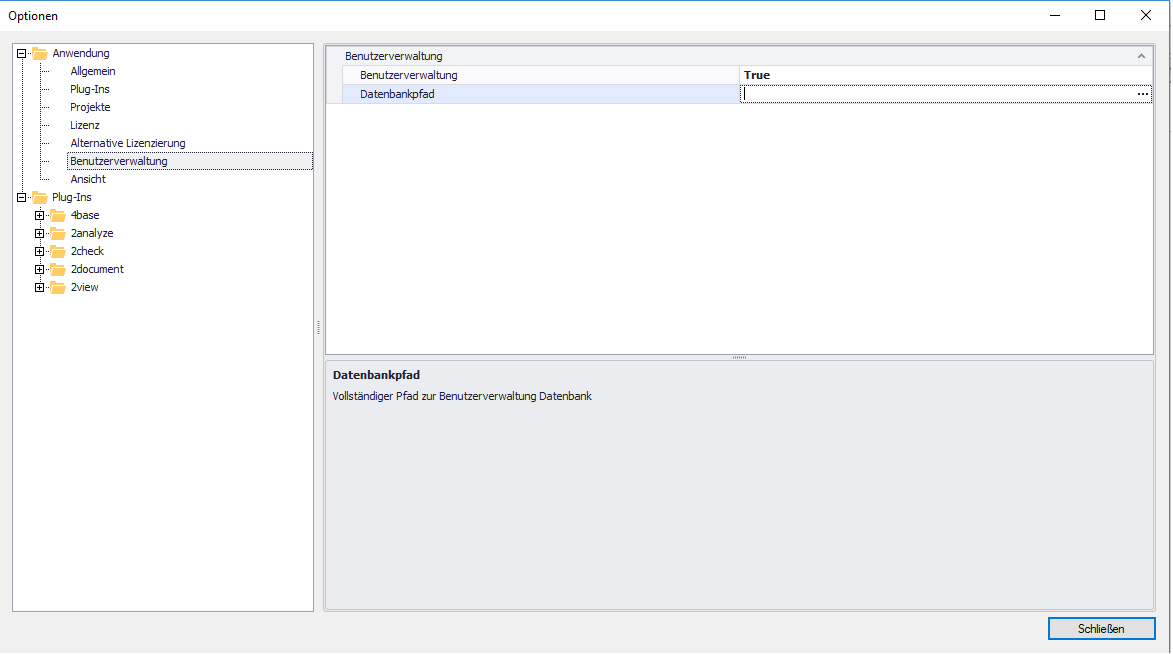1173x654 pixels.
Task: Click the vertical splitter between tree and properties
Action: (x=319, y=327)
